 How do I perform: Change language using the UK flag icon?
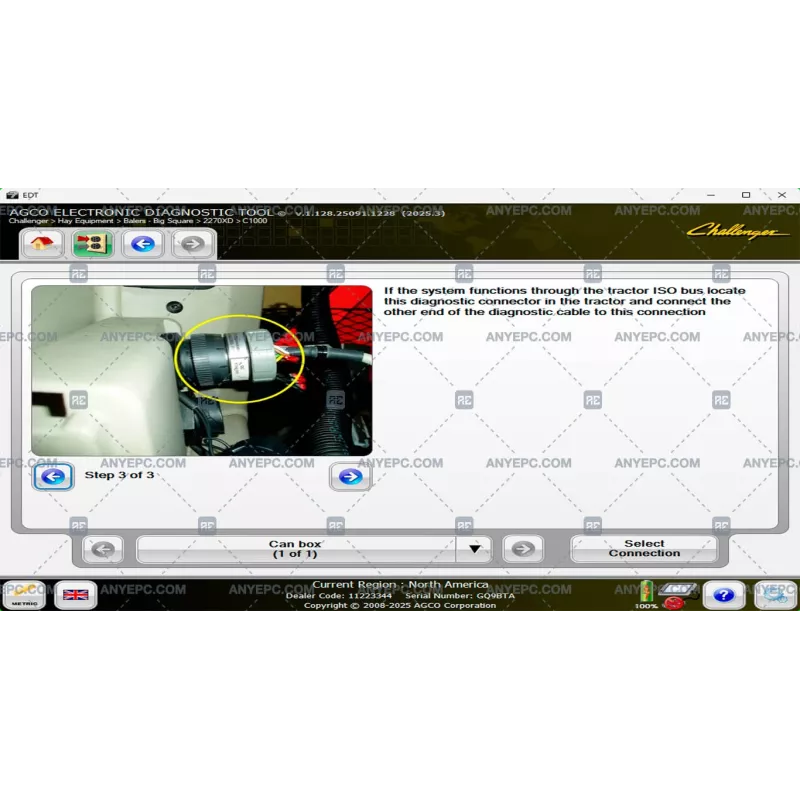click(x=76, y=595)
